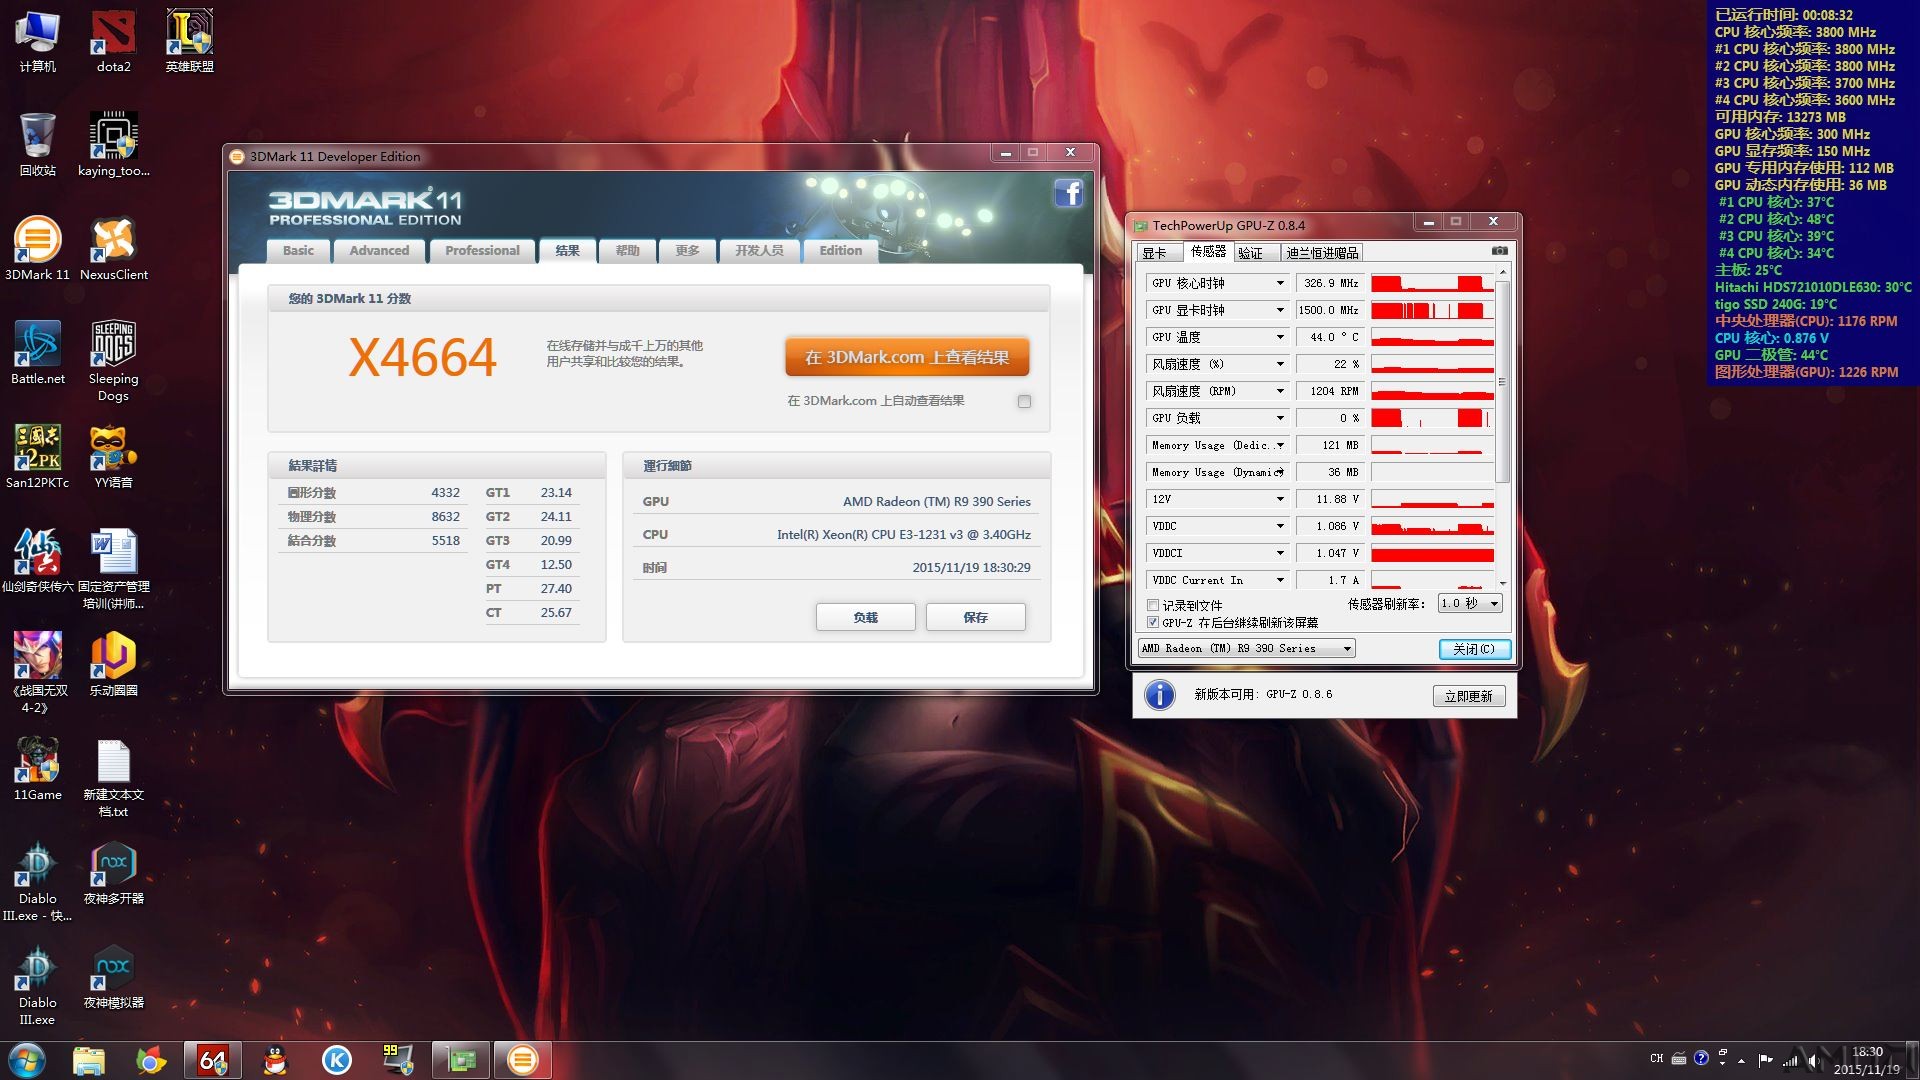
Task: Select the 计算机 desktop icon
Action: (37, 41)
